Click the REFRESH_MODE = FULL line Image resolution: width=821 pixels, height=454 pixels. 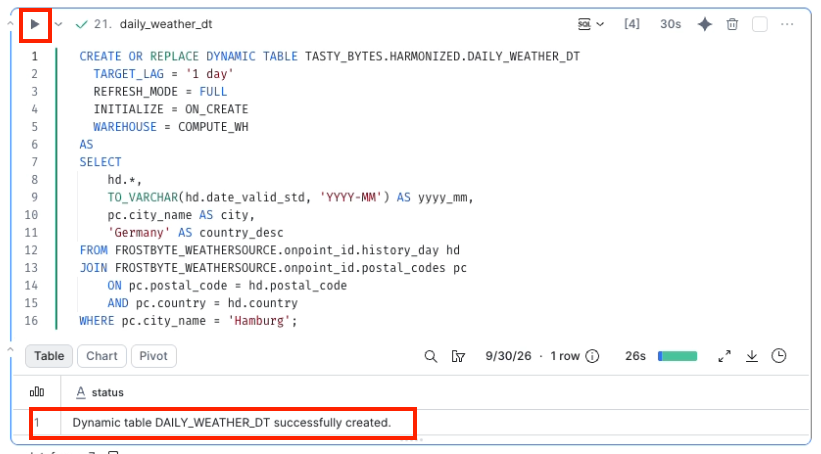pyautogui.click(x=160, y=92)
